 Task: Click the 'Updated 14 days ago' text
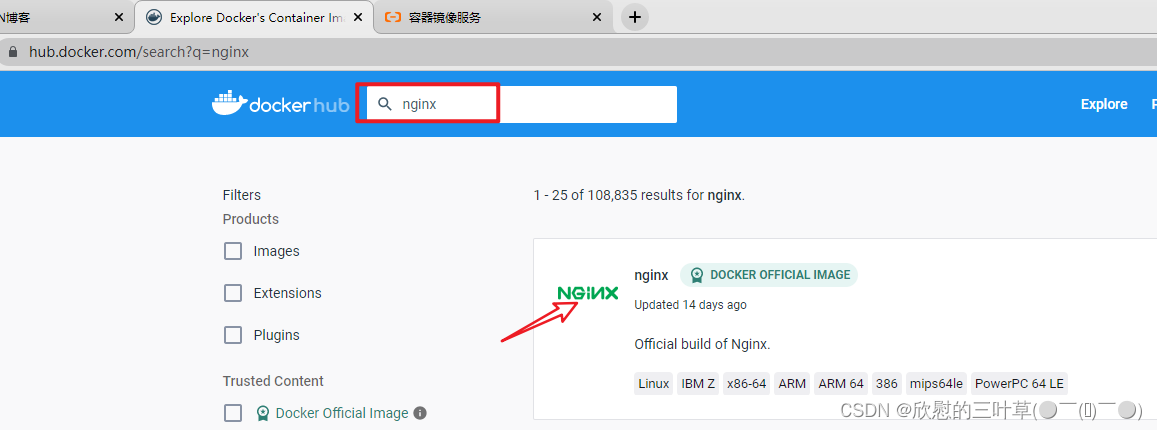tap(690, 305)
